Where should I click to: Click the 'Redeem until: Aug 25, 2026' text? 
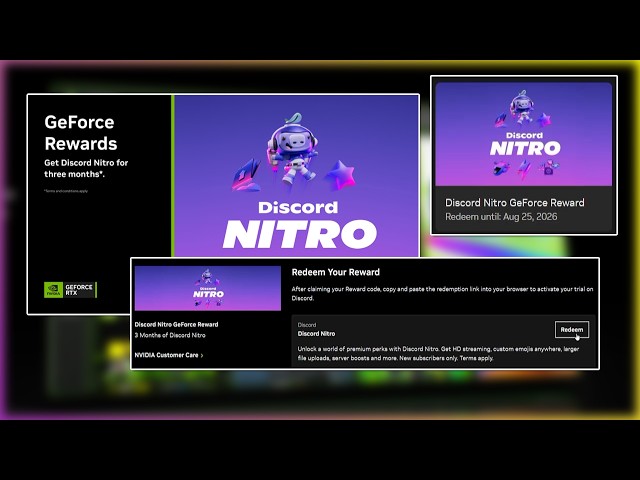coord(501,217)
